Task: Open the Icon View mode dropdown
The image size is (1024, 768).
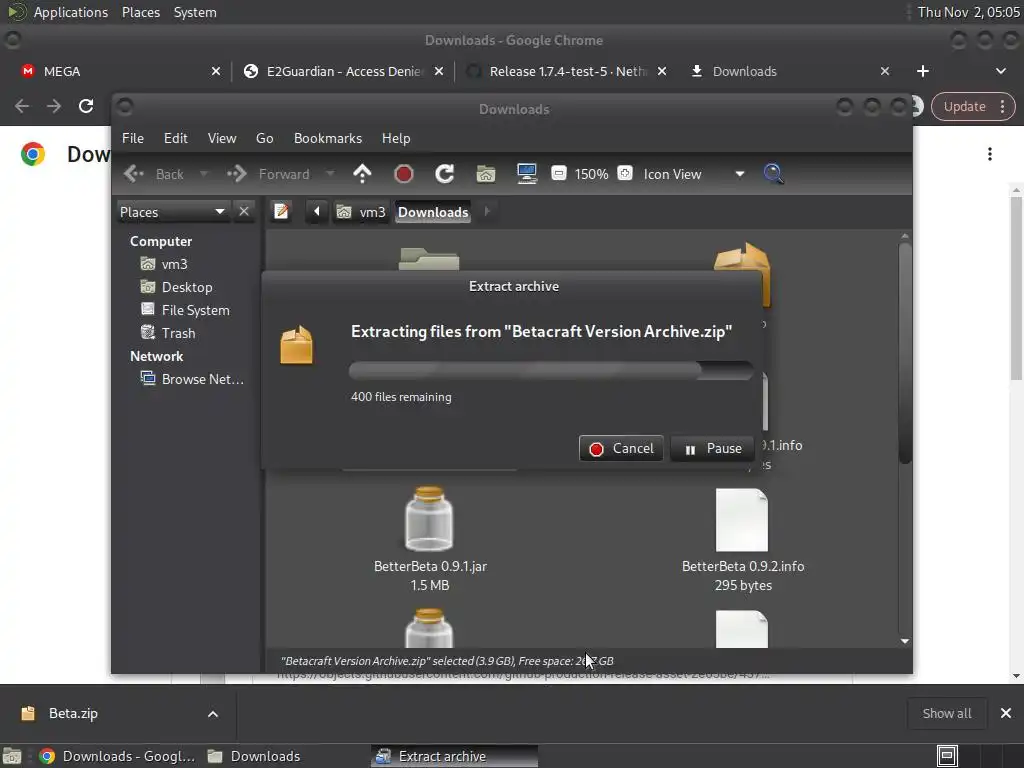Action: pos(694,174)
